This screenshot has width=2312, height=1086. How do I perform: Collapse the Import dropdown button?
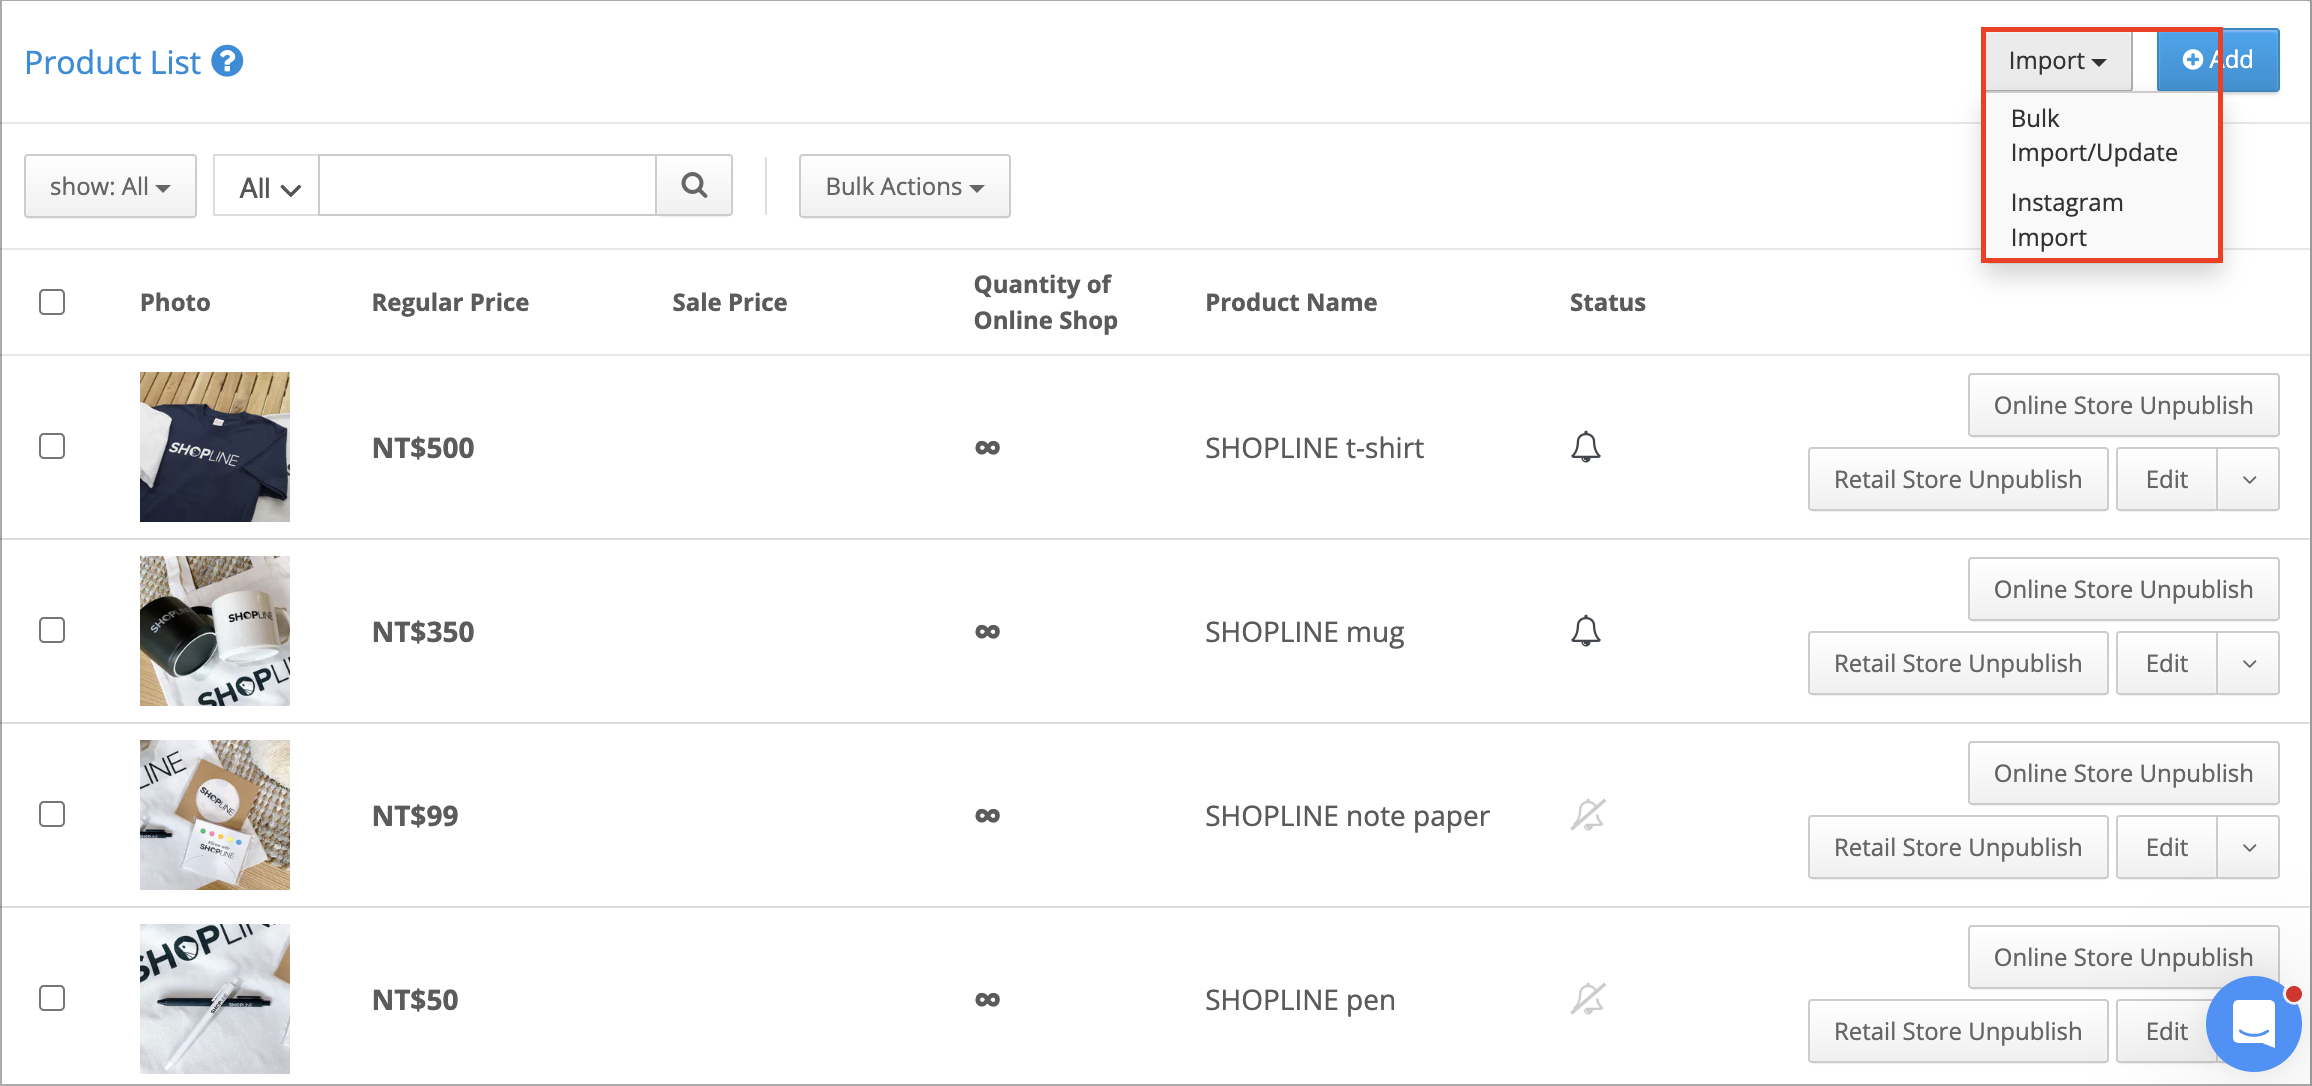click(x=2058, y=61)
